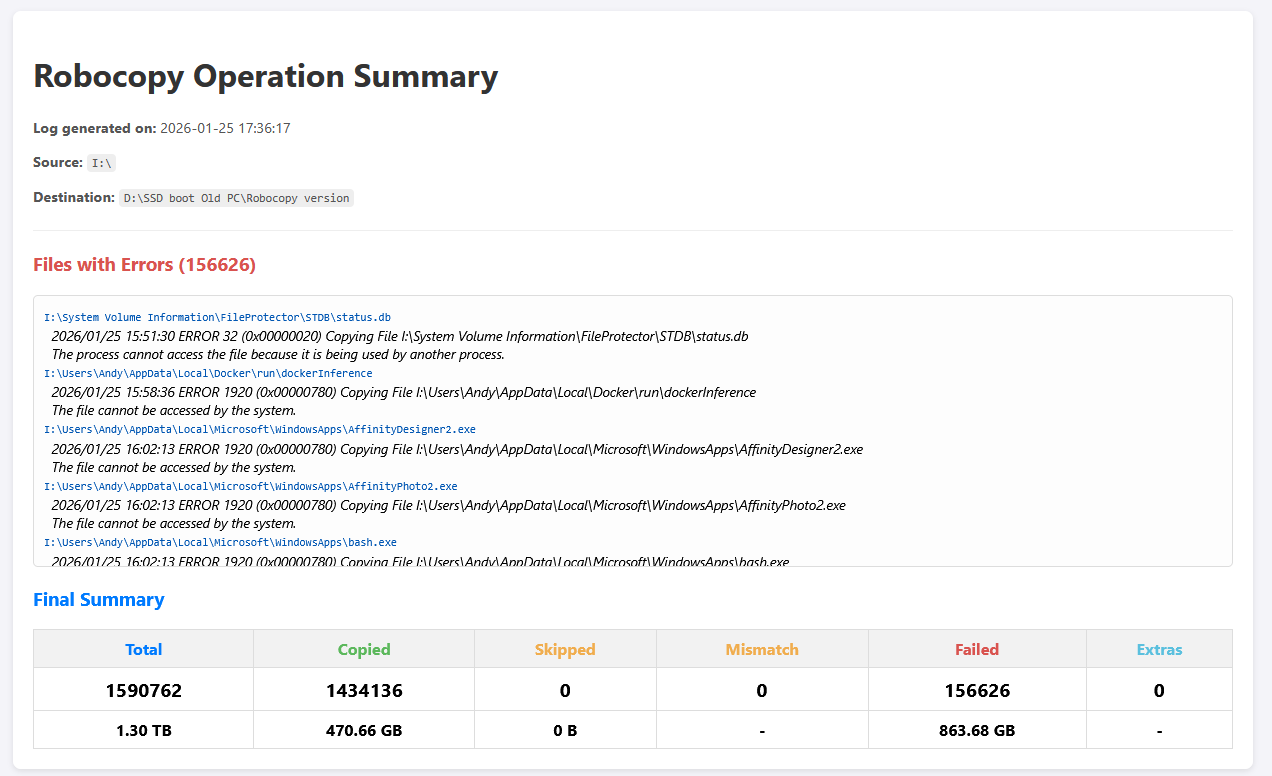The width and height of the screenshot is (1272, 776).
Task: Click the 1590762 total files cell
Action: 143,690
